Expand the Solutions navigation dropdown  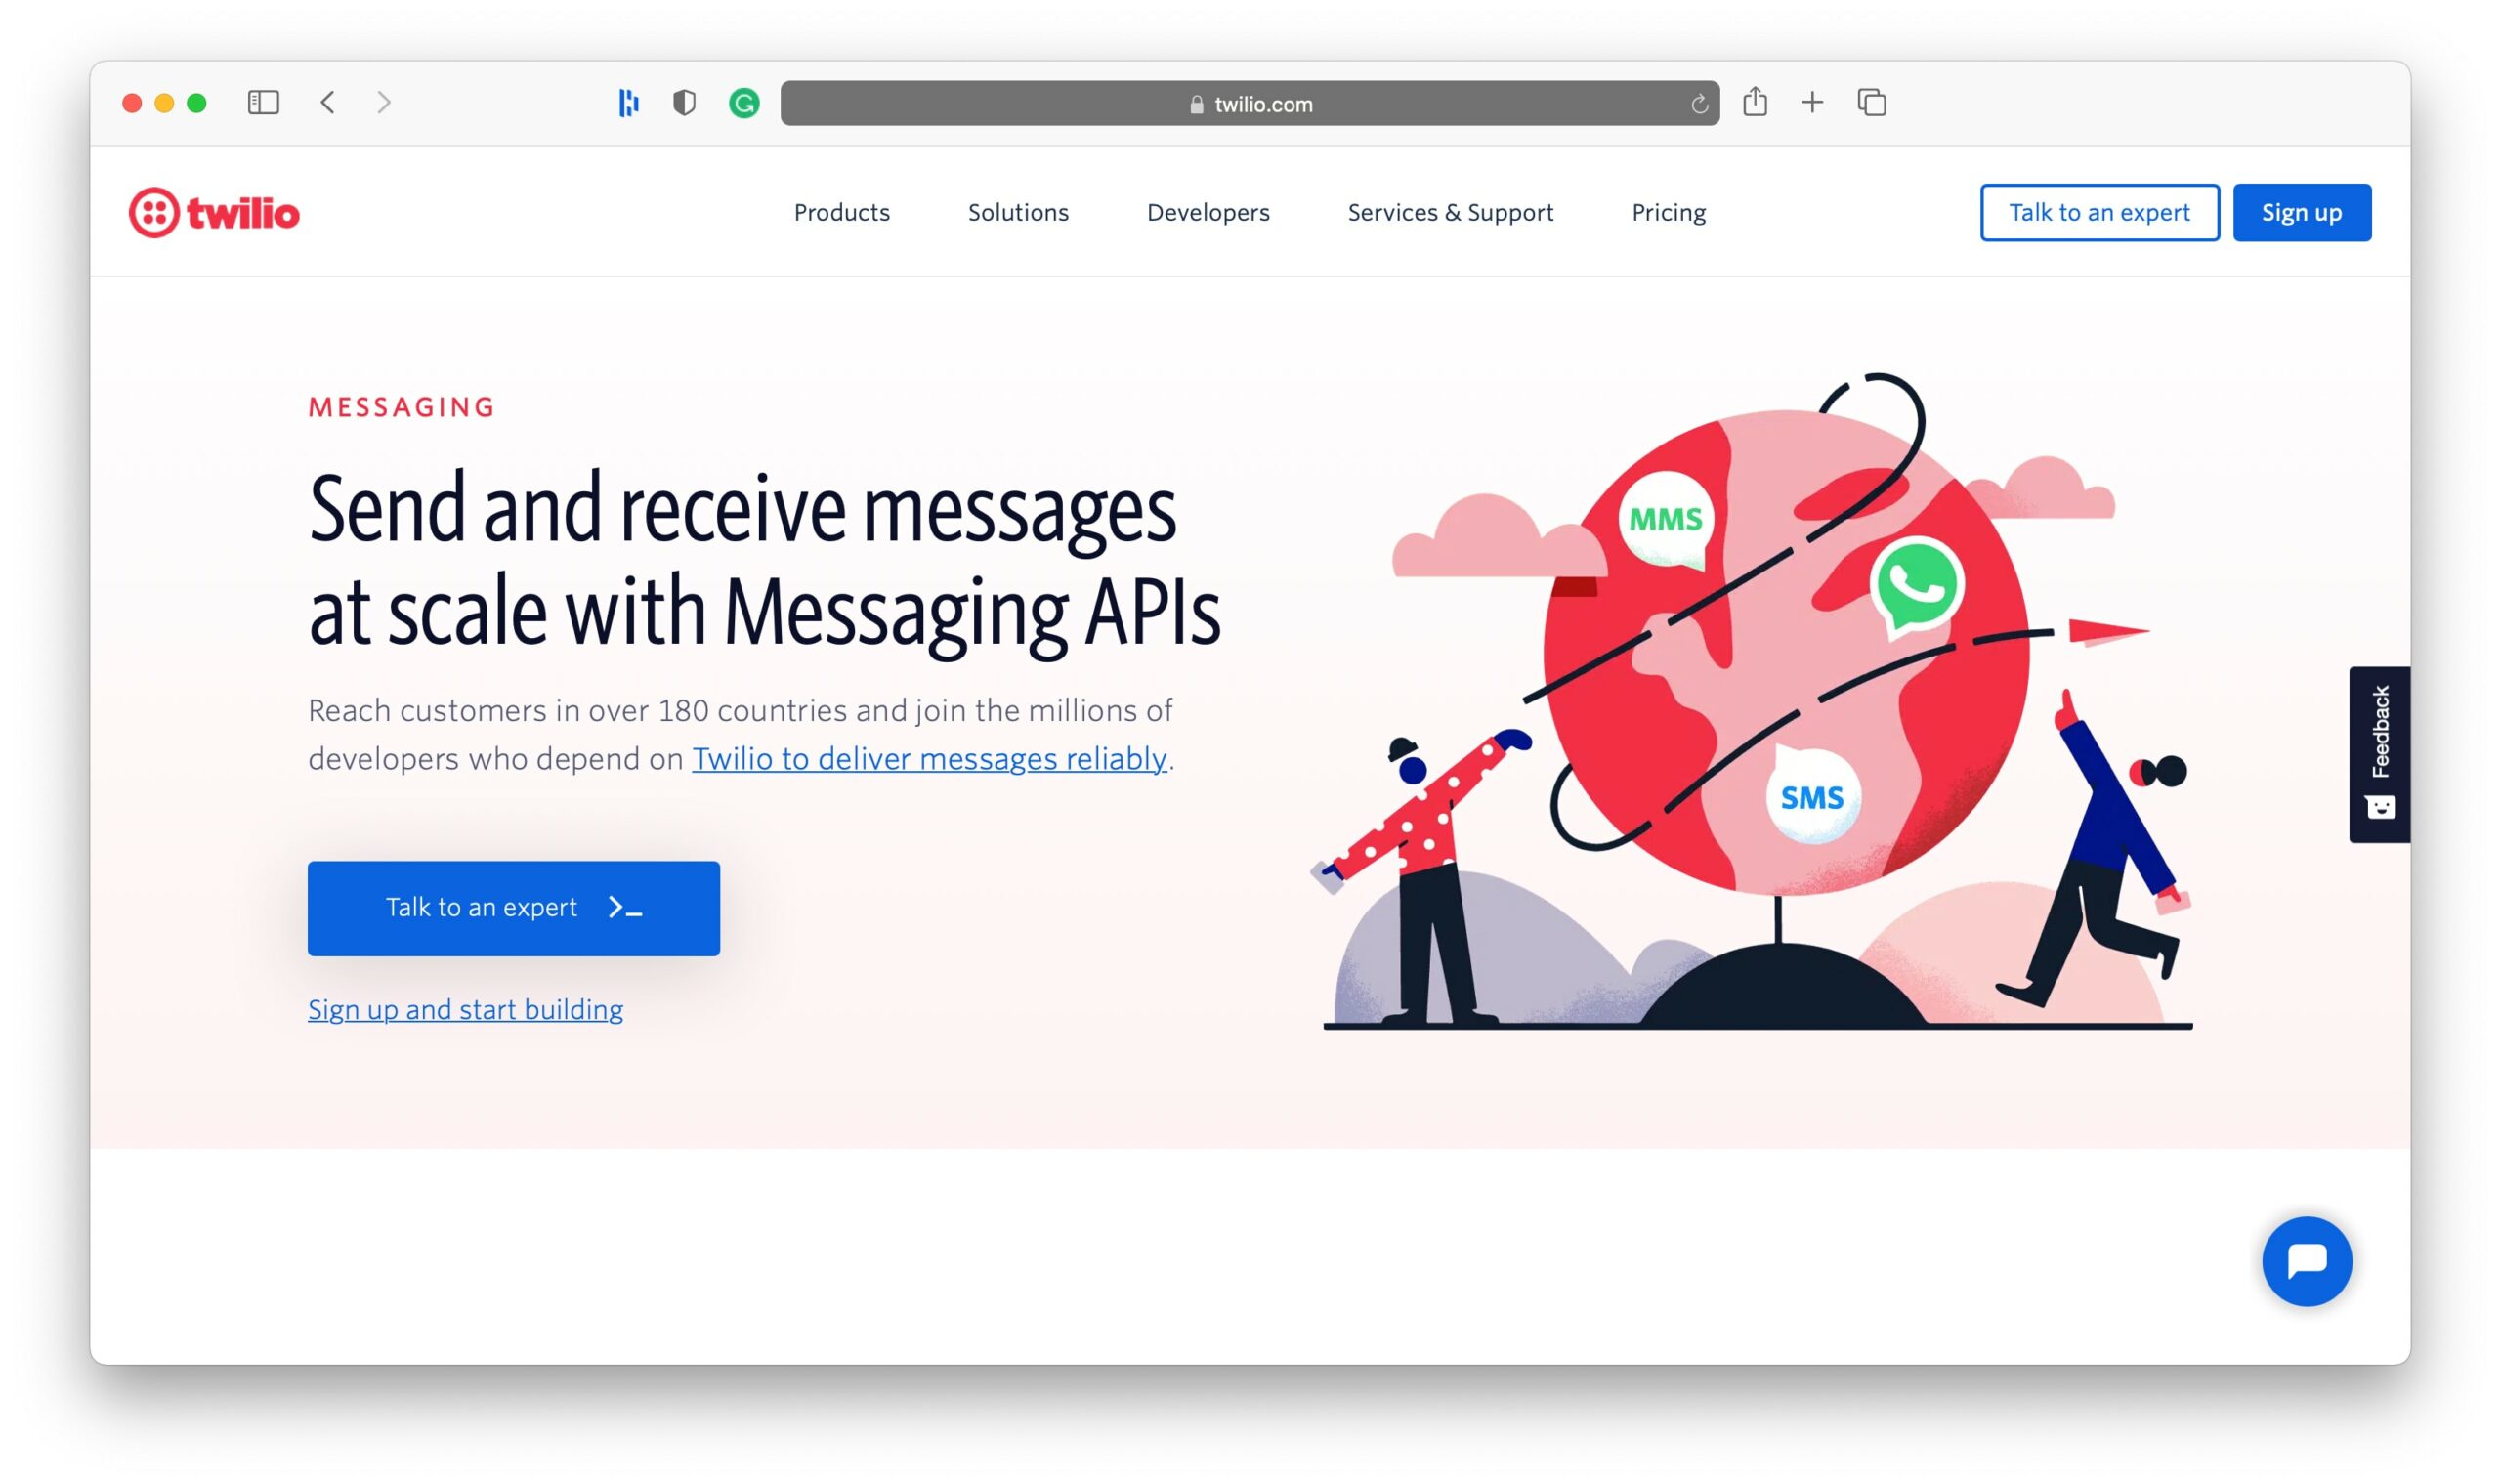(1019, 210)
